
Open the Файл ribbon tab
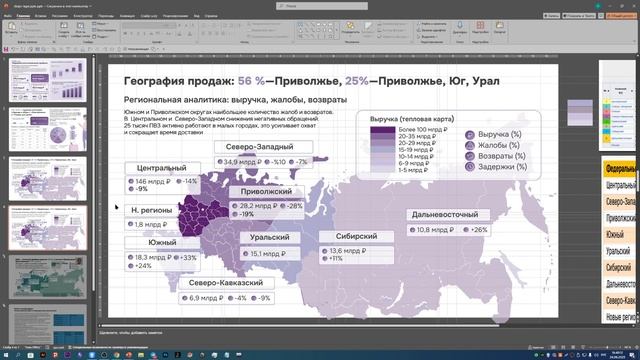[x=7, y=16]
